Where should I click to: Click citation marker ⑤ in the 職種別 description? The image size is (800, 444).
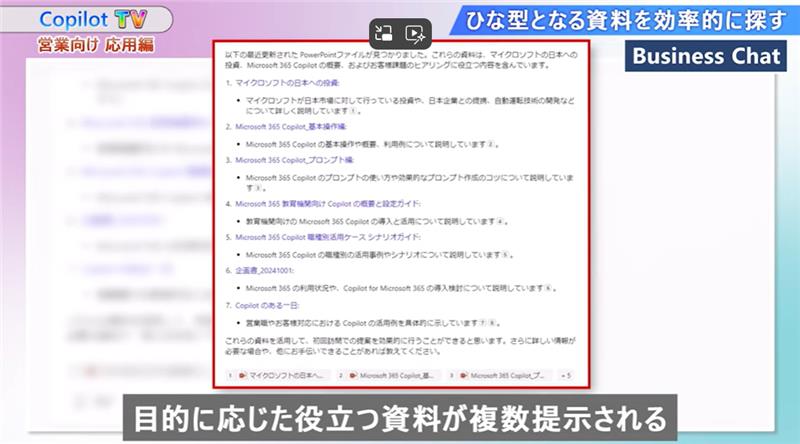click(505, 255)
